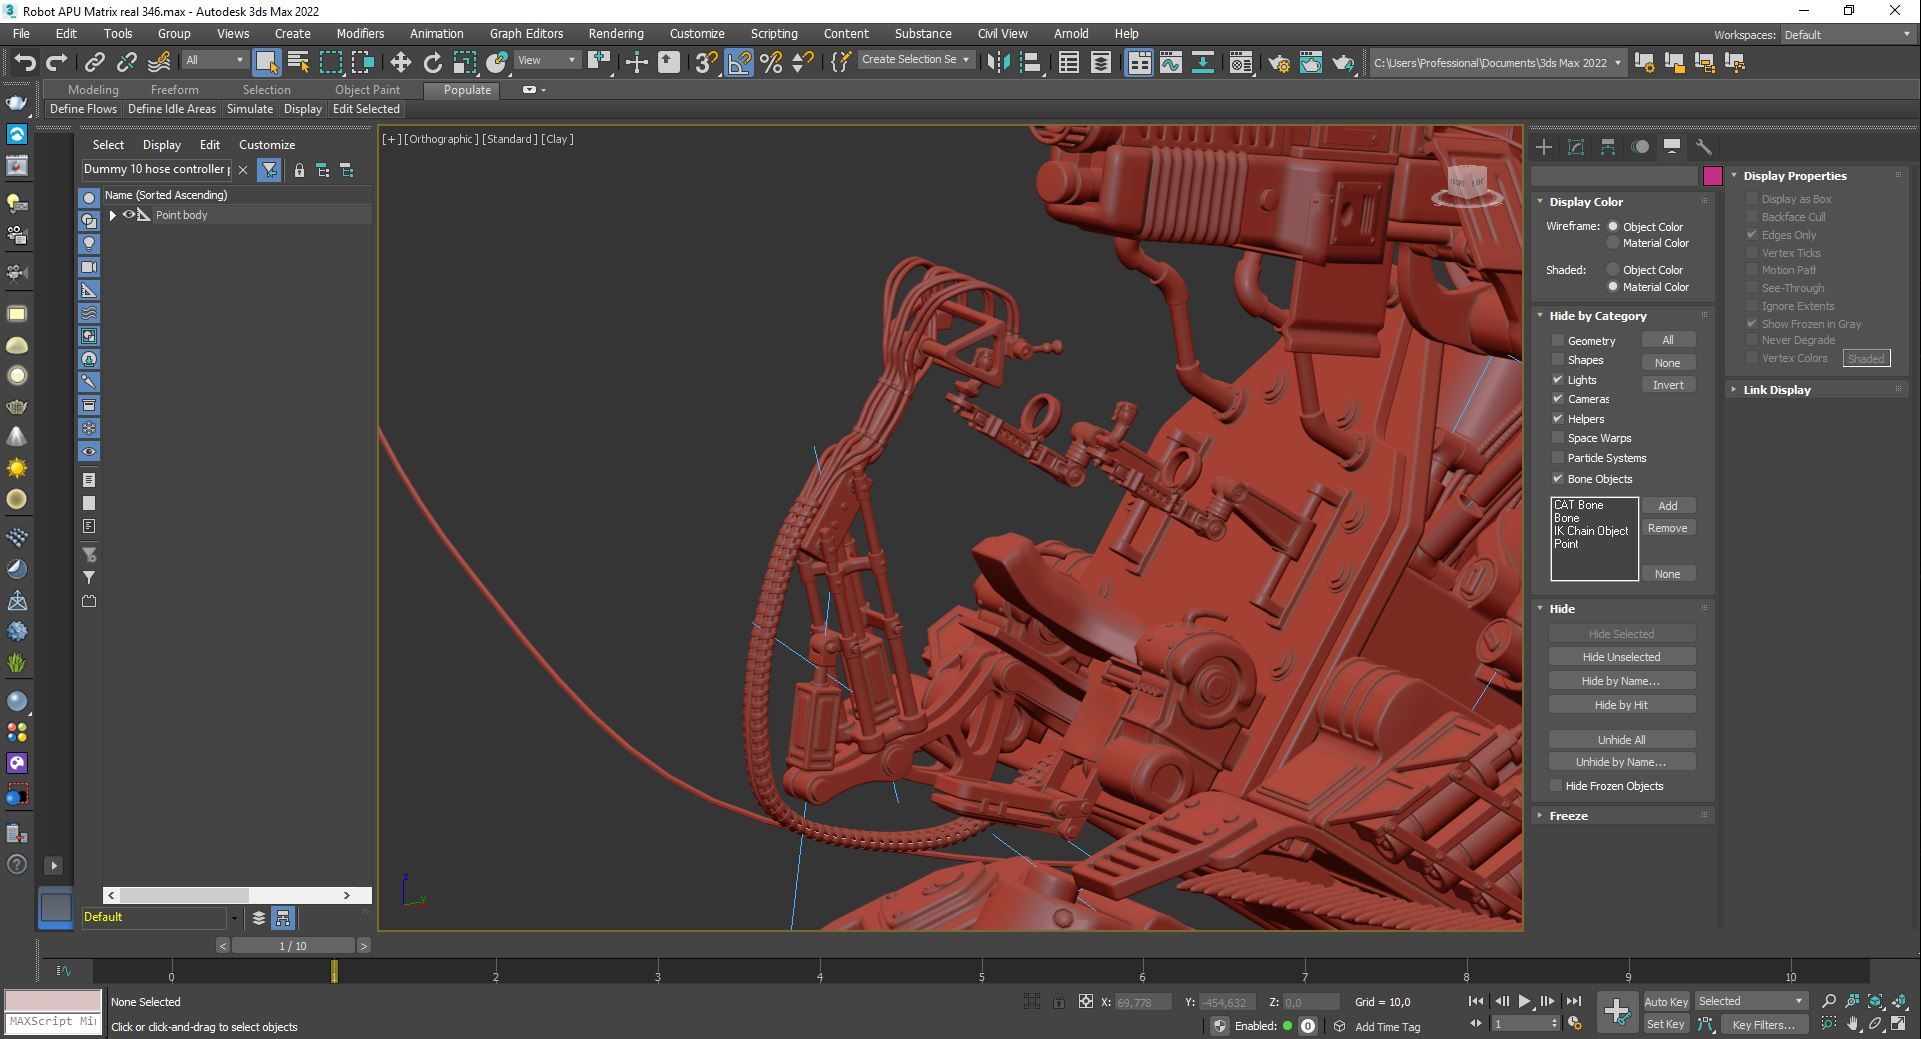Select Material Color wireframe radio button

click(1613, 243)
